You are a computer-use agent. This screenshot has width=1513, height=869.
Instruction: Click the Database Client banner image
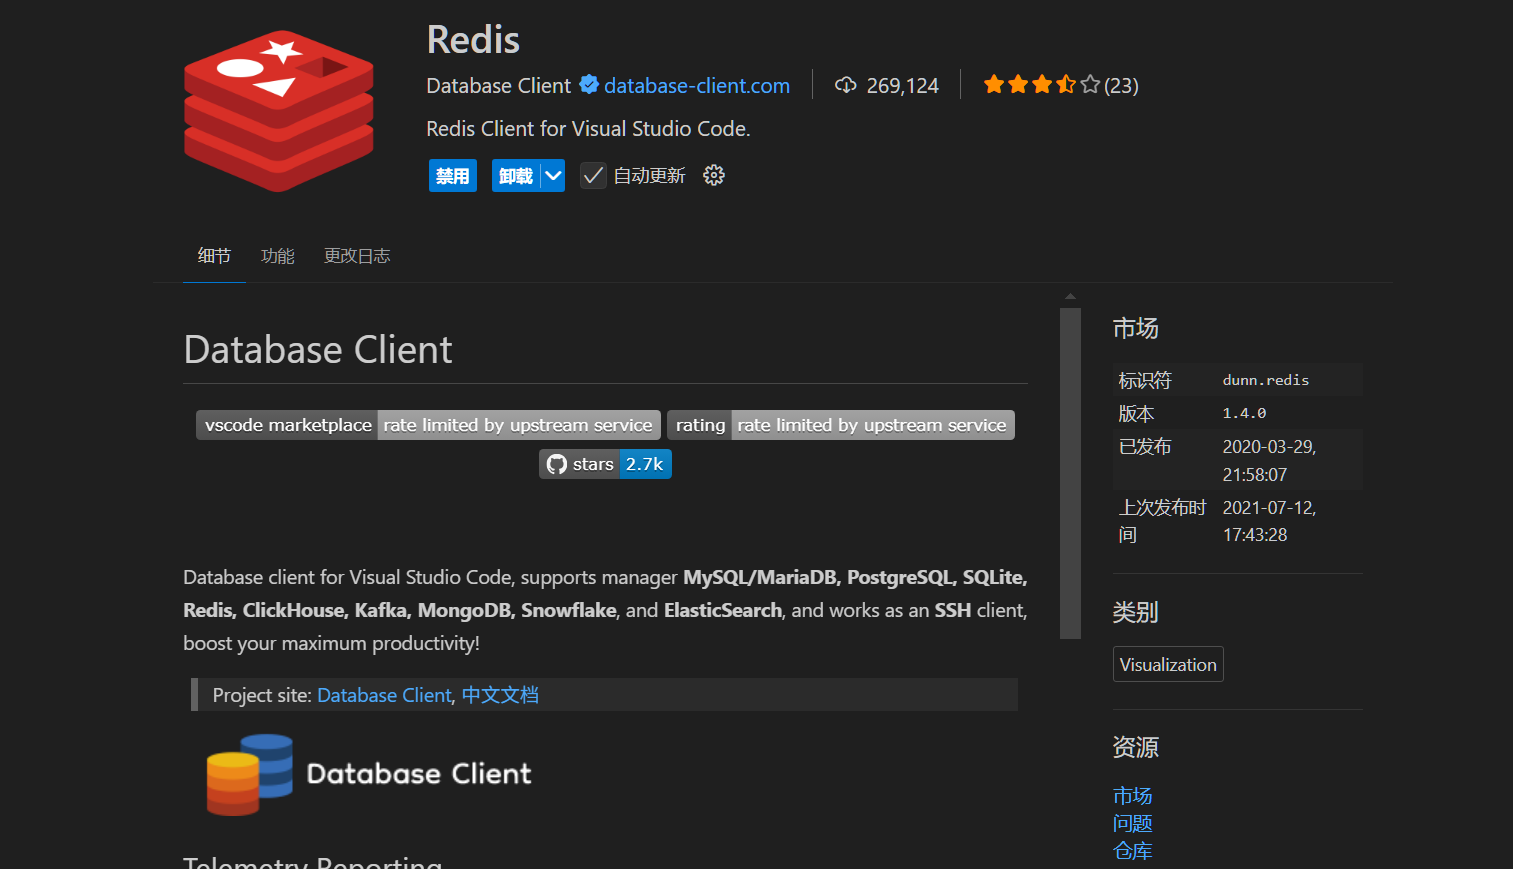coord(370,774)
